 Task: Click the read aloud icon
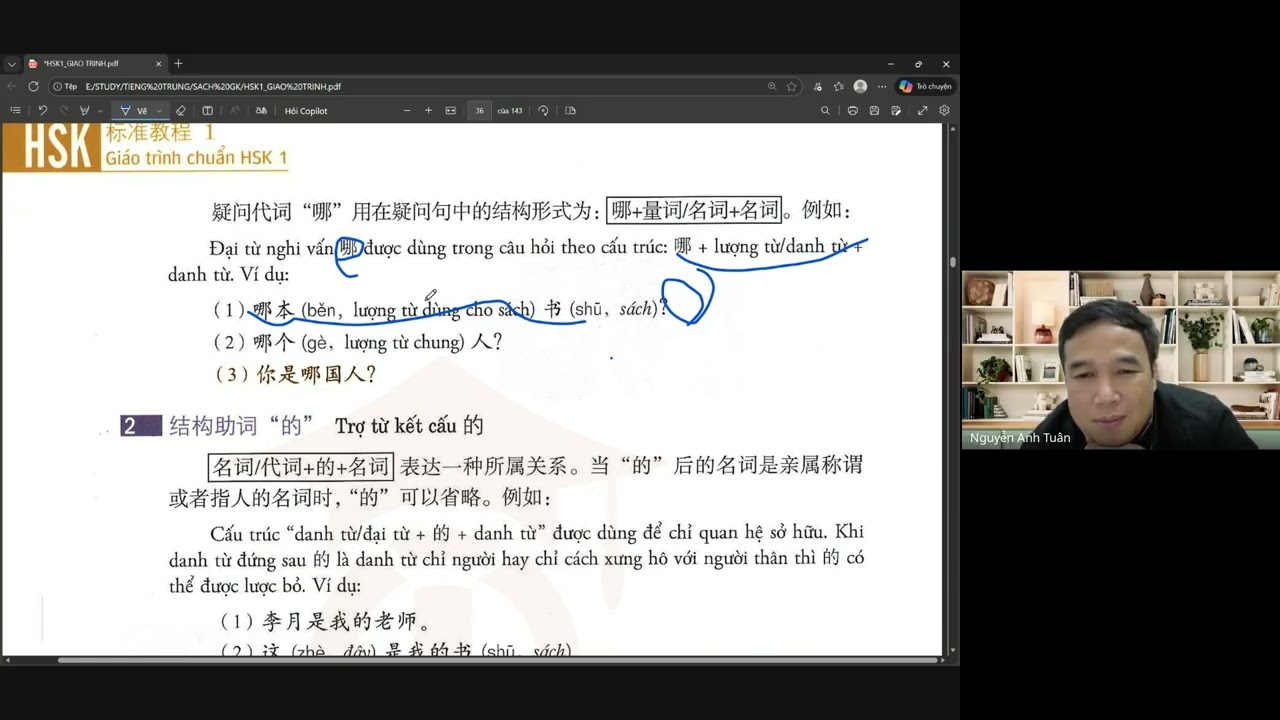(235, 110)
